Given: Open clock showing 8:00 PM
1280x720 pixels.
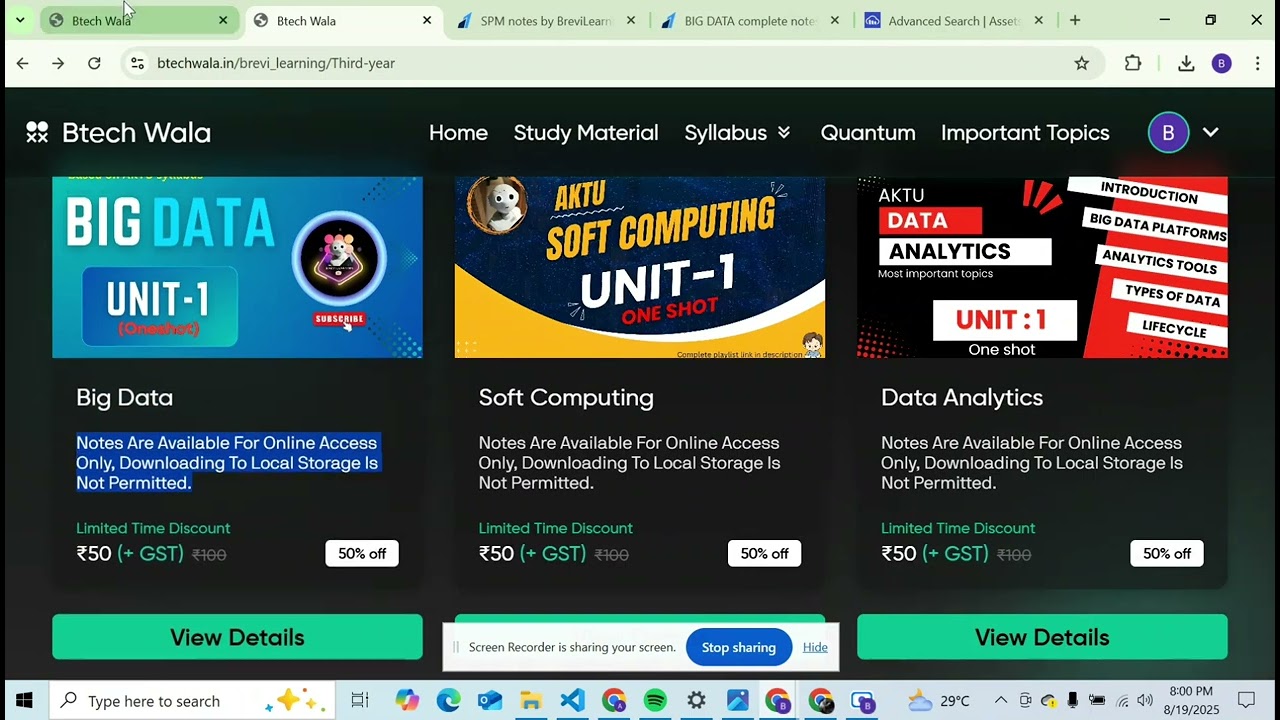Looking at the screenshot, I should (1190, 701).
